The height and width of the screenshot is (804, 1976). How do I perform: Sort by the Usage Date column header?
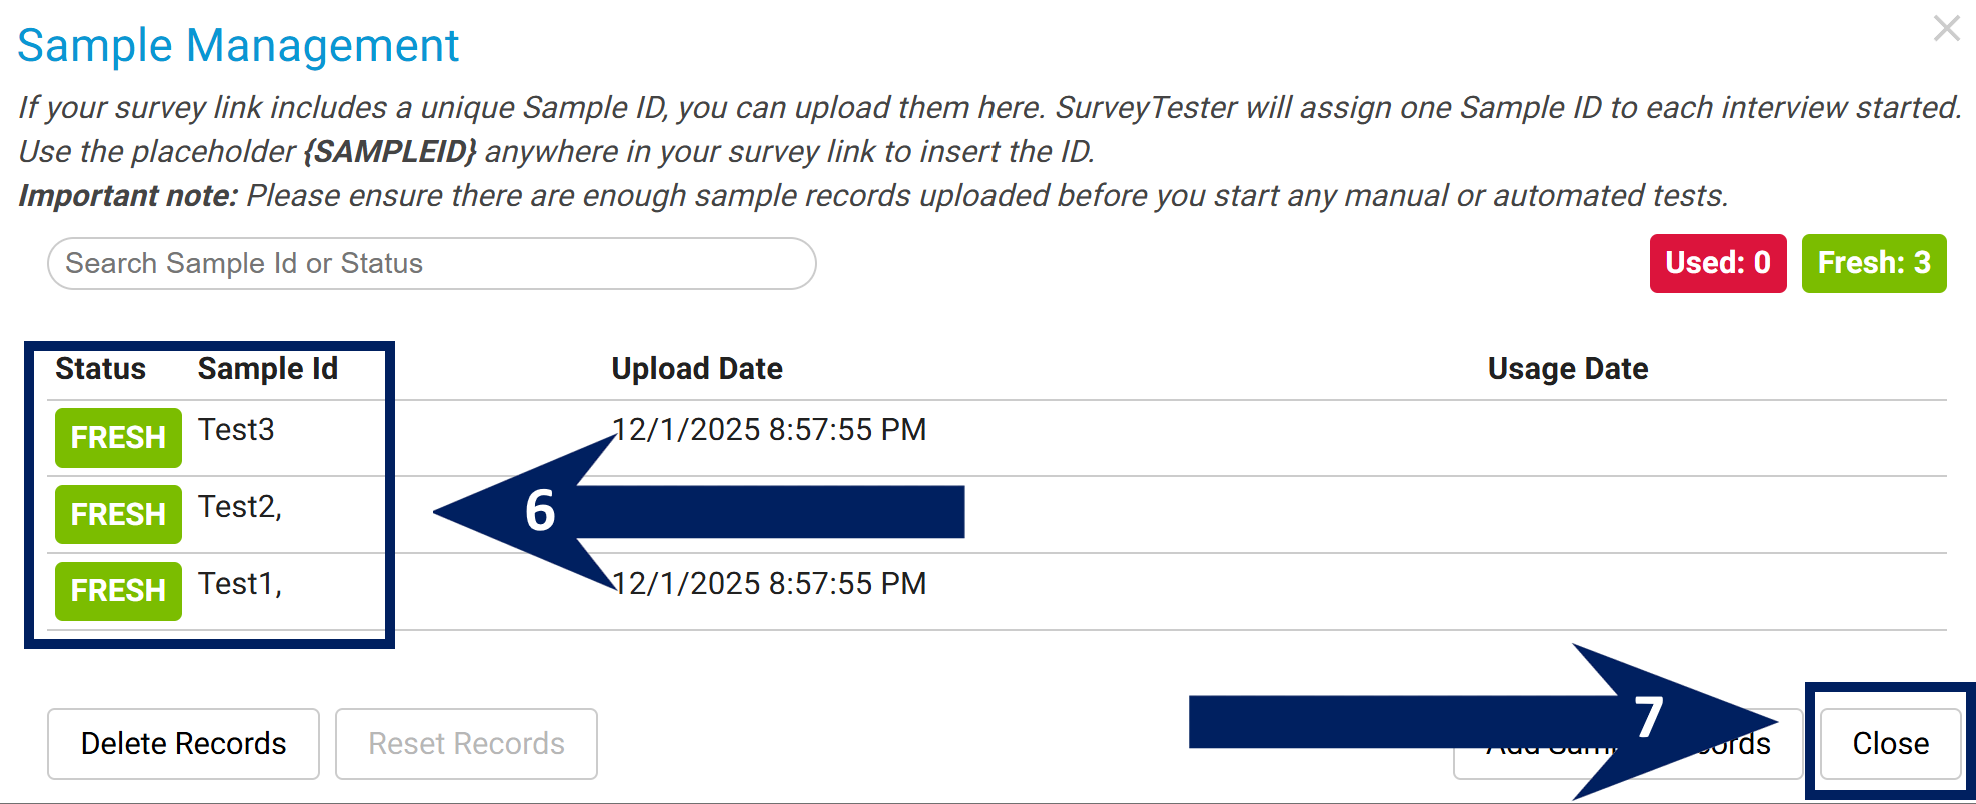point(1567,369)
